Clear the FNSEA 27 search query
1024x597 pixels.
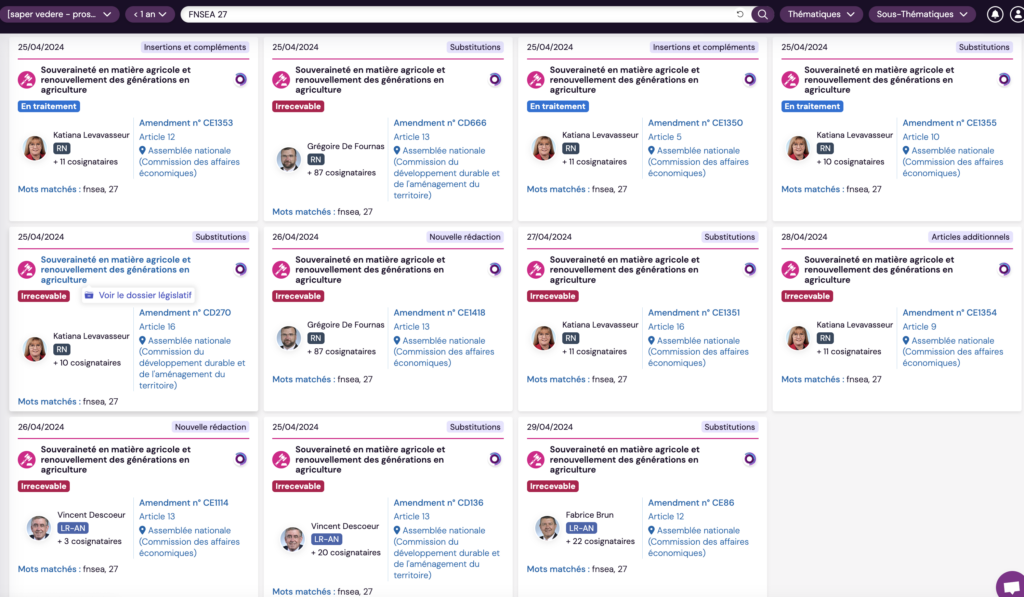(740, 14)
